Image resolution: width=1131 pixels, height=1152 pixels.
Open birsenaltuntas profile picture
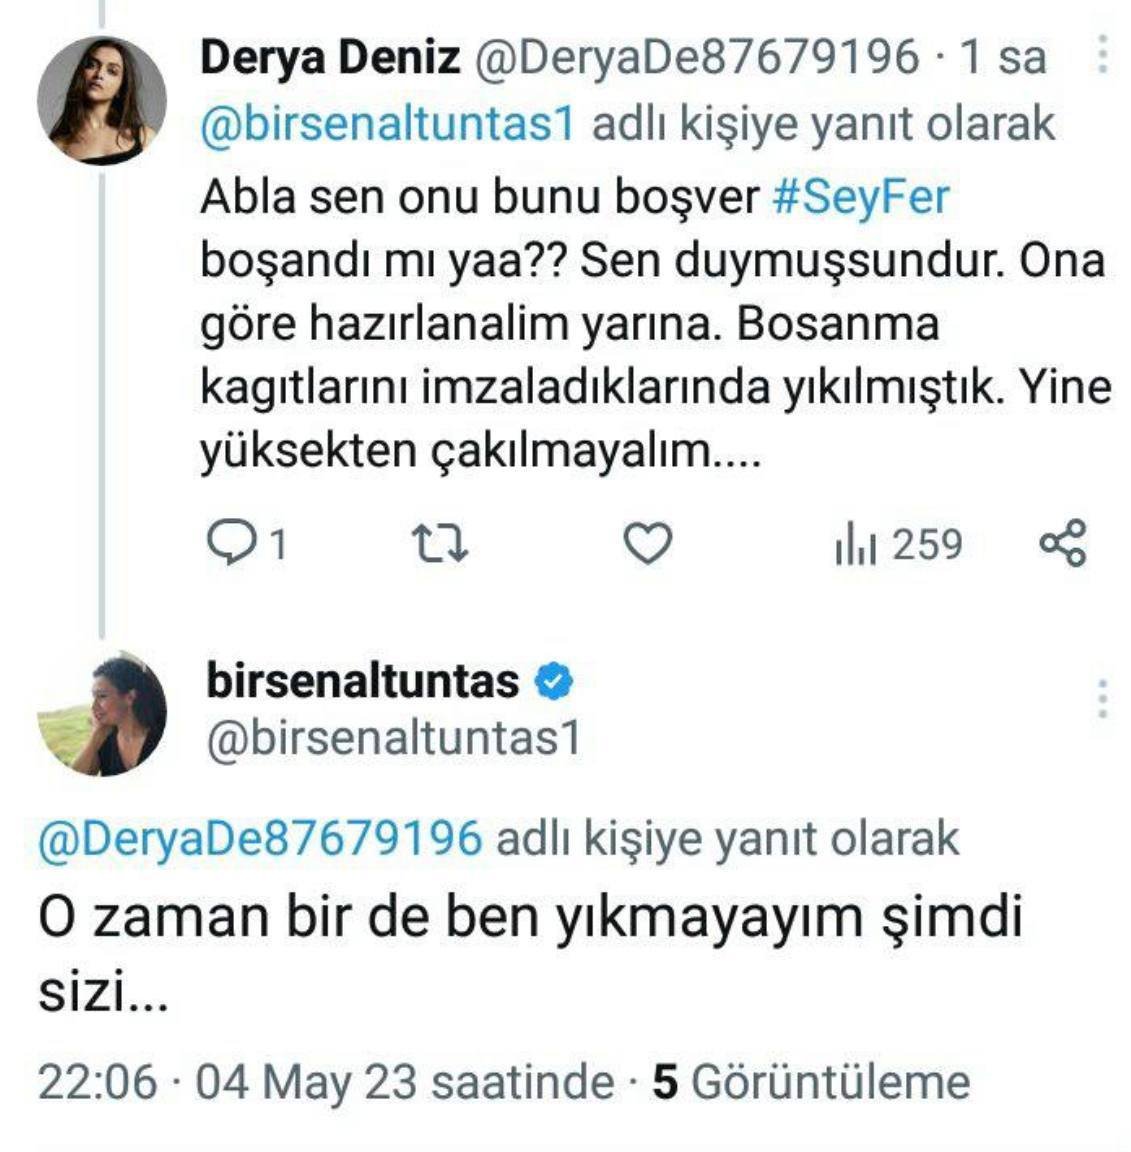(102, 713)
